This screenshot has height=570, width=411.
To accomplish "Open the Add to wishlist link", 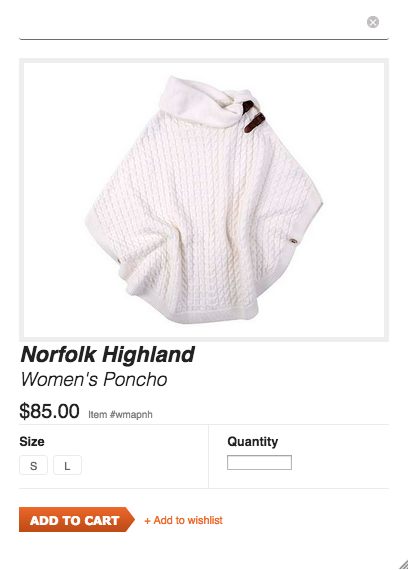I will pos(184,520).
